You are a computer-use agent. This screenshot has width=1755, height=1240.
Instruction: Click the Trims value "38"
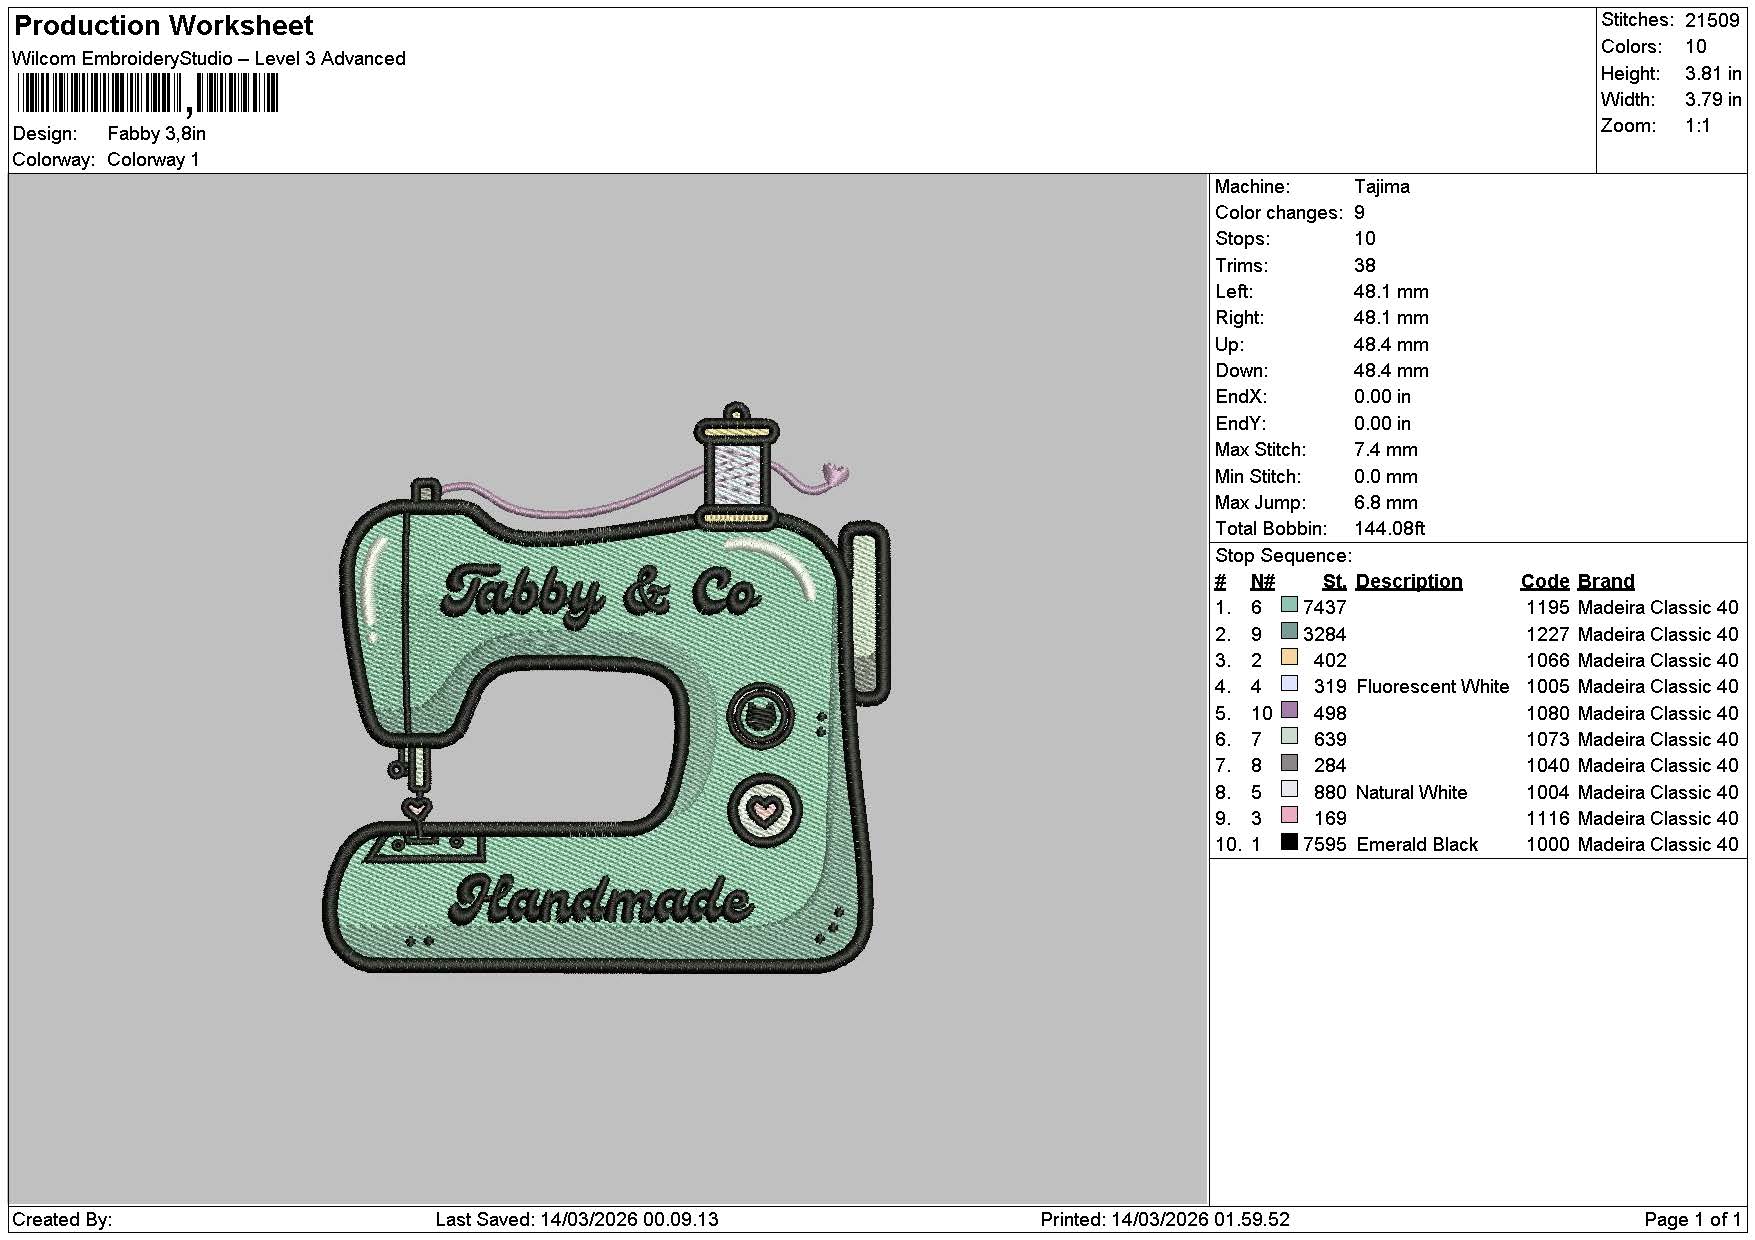point(1365,265)
